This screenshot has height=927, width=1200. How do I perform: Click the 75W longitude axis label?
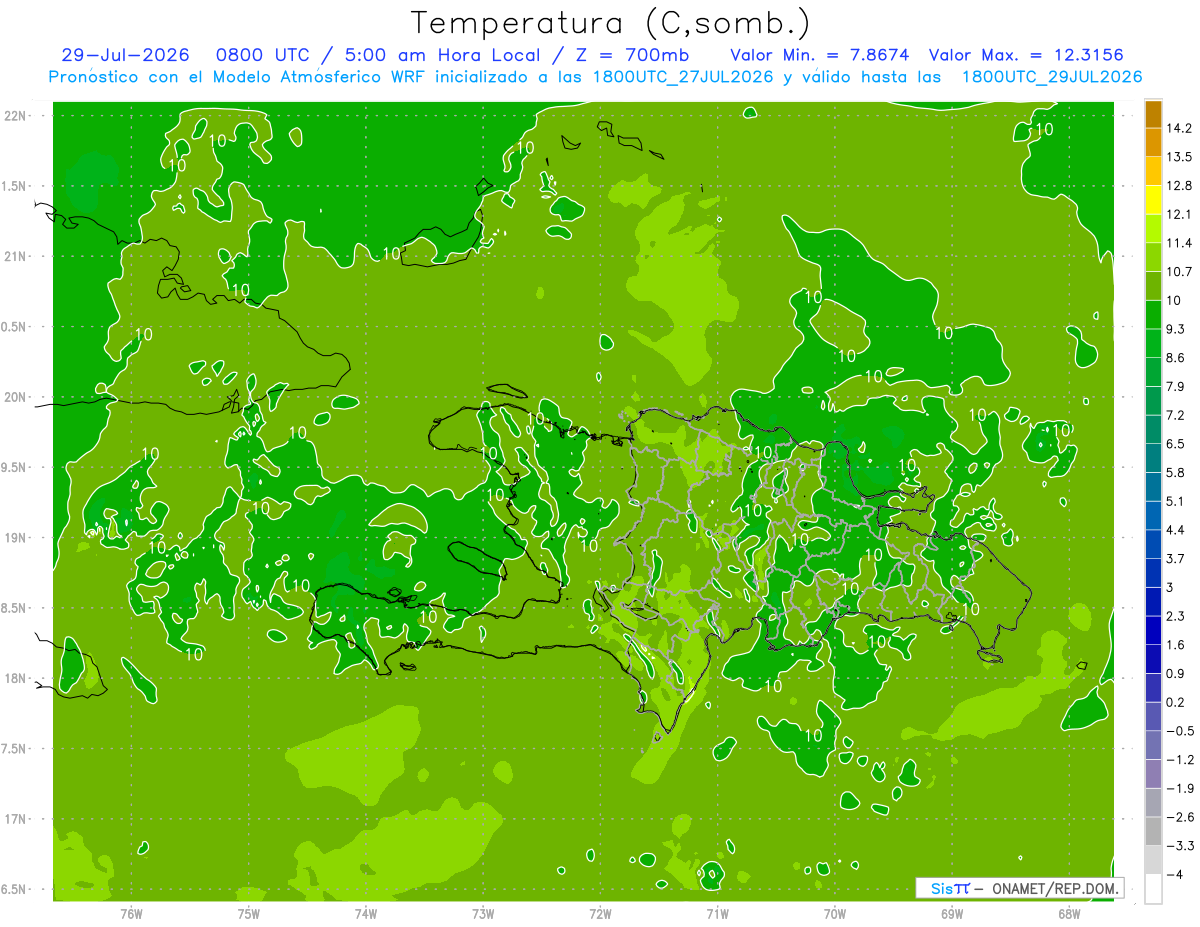249,914
